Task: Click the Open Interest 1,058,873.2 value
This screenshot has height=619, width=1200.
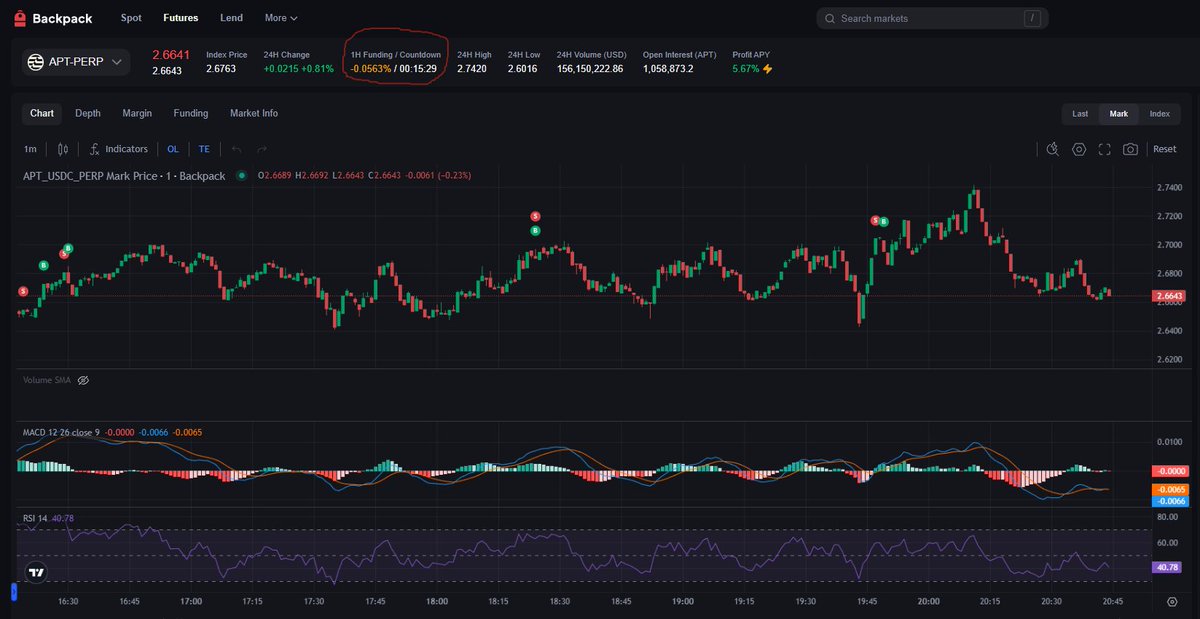Action: tap(668, 69)
